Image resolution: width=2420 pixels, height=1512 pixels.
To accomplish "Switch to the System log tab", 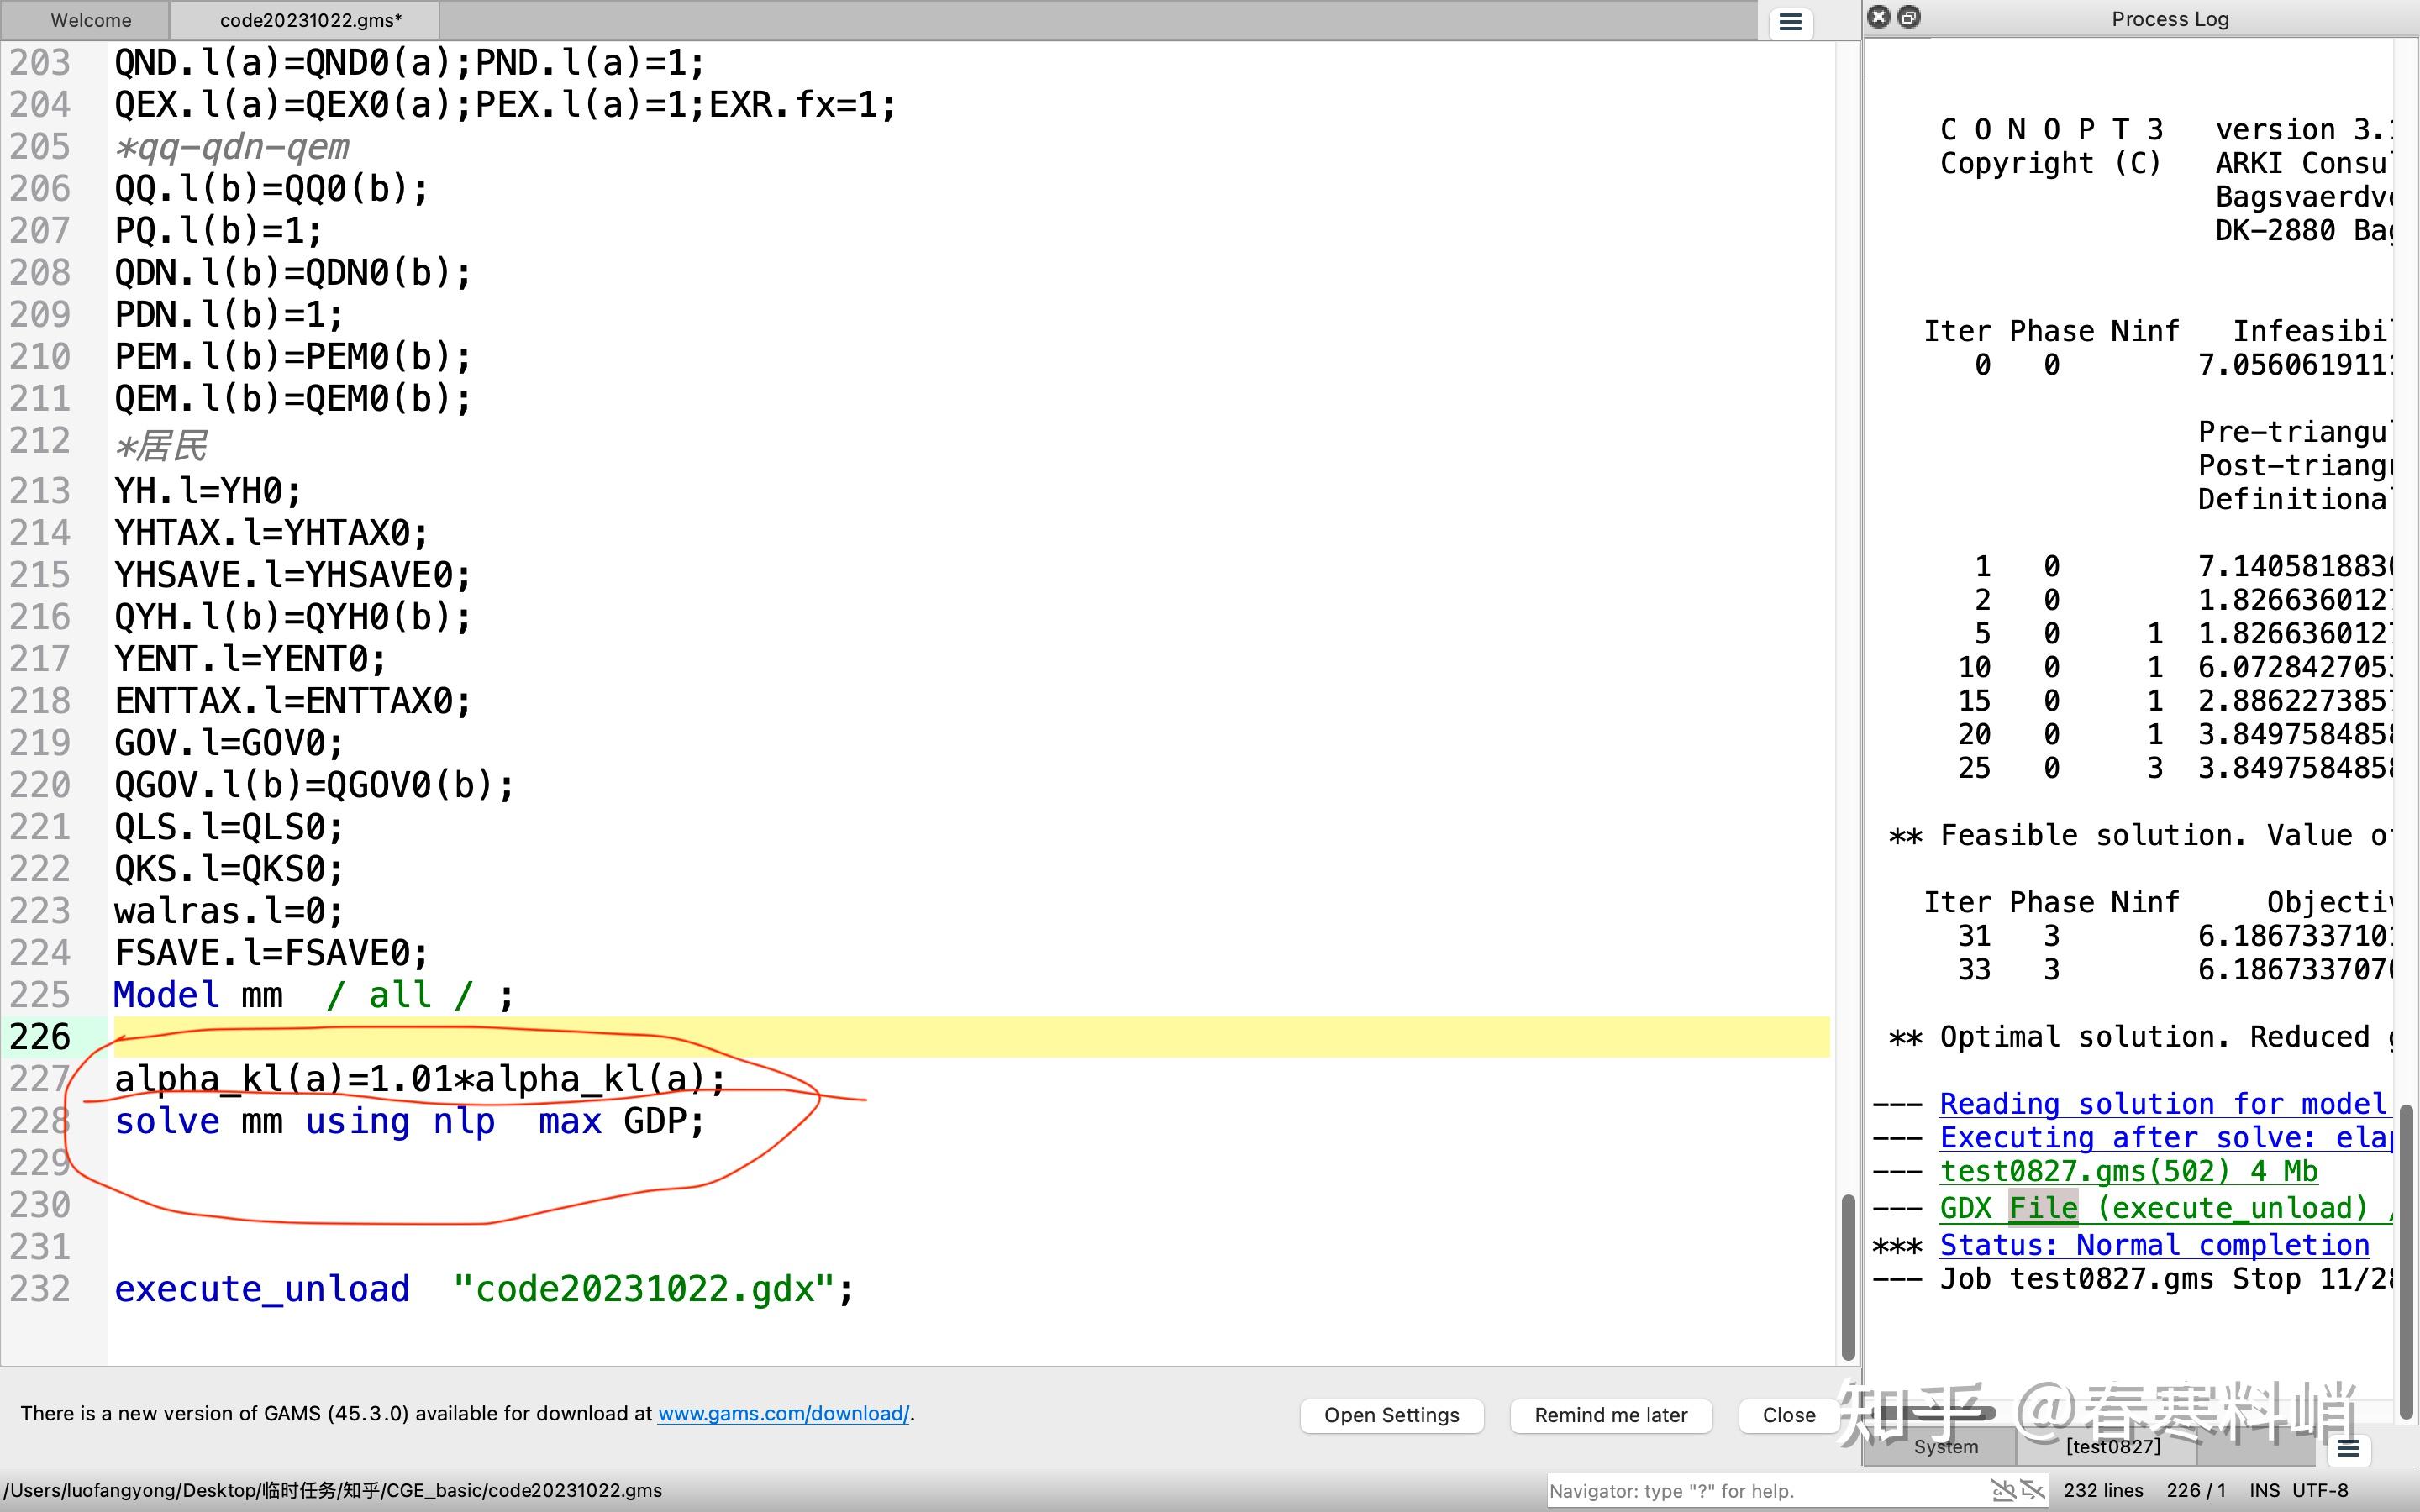I will tap(1945, 1447).
